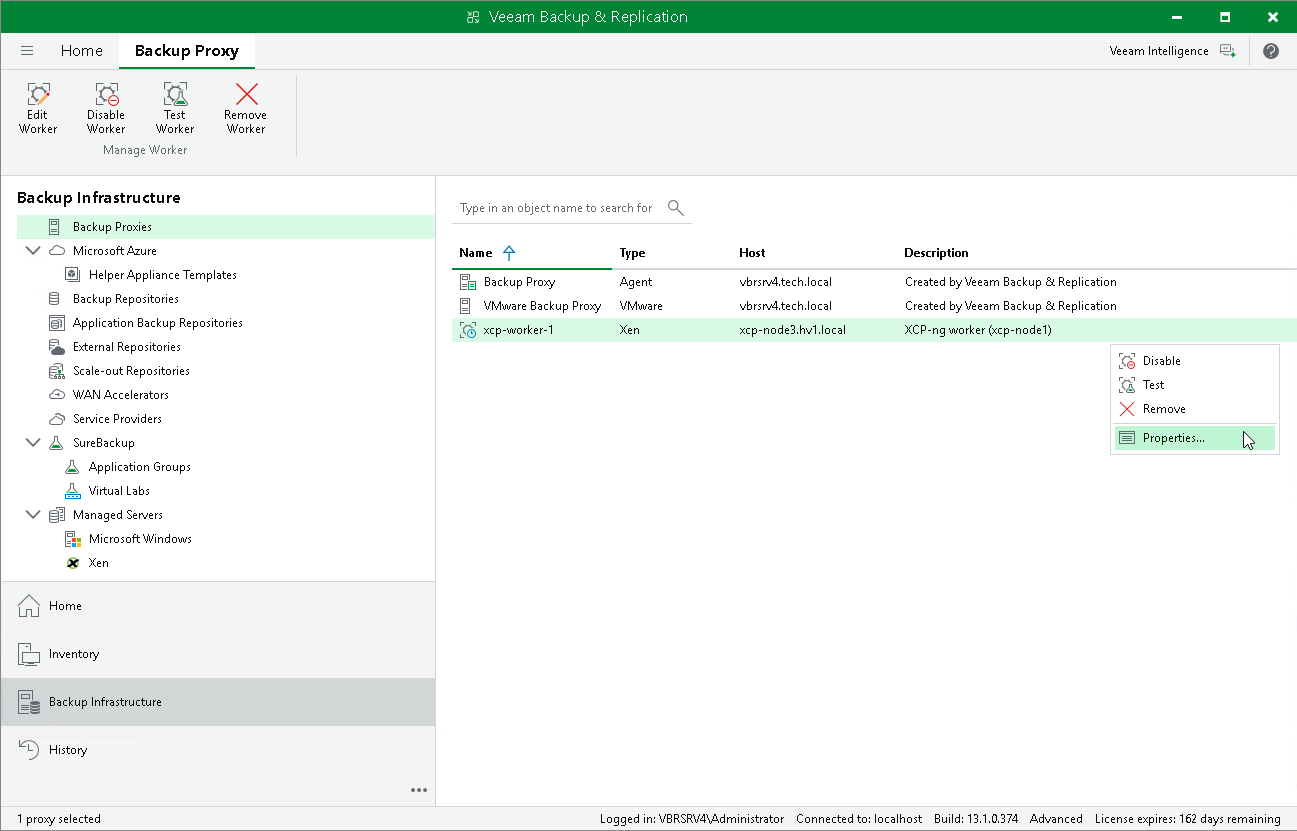Viewport: 1297px width, 831px height.
Task: Switch to the Home ribbon tab
Action: pos(81,51)
